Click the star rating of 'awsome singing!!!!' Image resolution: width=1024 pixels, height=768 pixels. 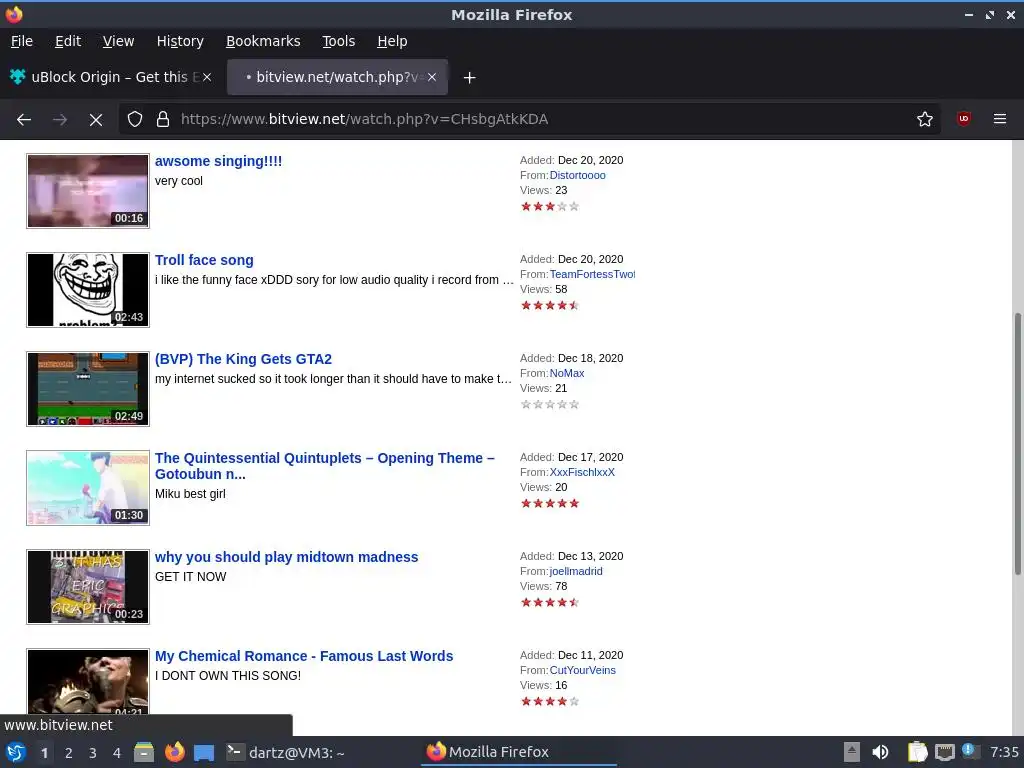(550, 206)
